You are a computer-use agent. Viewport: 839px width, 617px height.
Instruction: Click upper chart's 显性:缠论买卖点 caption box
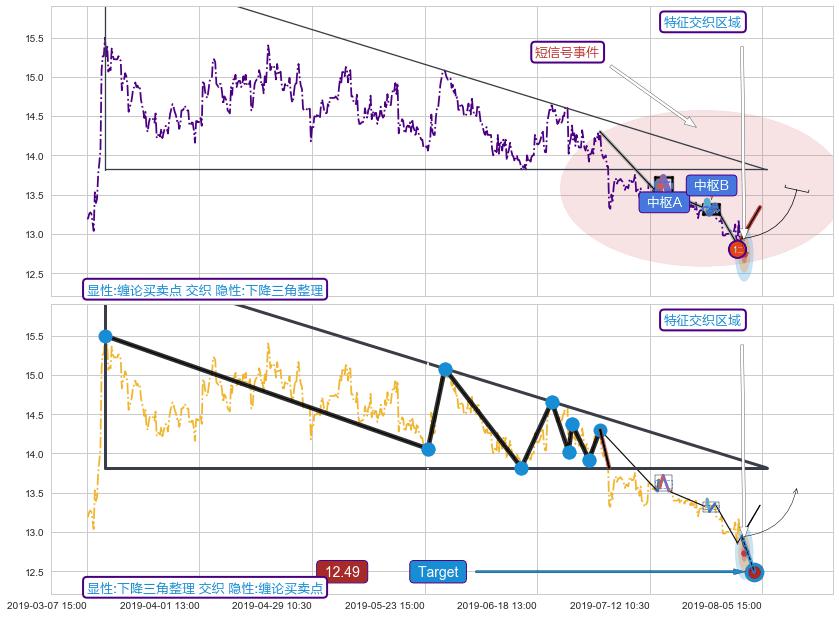(x=205, y=290)
